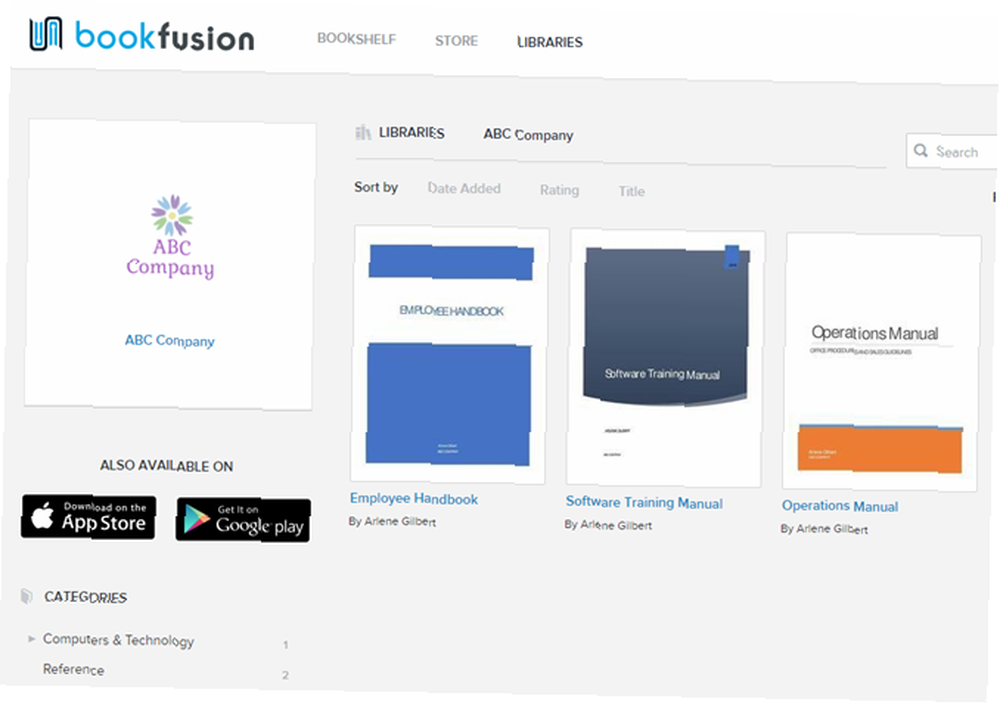Image resolution: width=1000 pixels, height=705 pixels.
Task: Open the Employee Handbook cover thumbnail
Action: coord(450,355)
